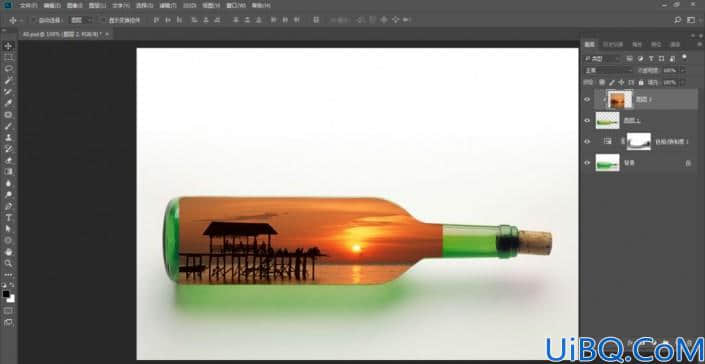Lock layer position
705x364 pixels.
pos(621,83)
